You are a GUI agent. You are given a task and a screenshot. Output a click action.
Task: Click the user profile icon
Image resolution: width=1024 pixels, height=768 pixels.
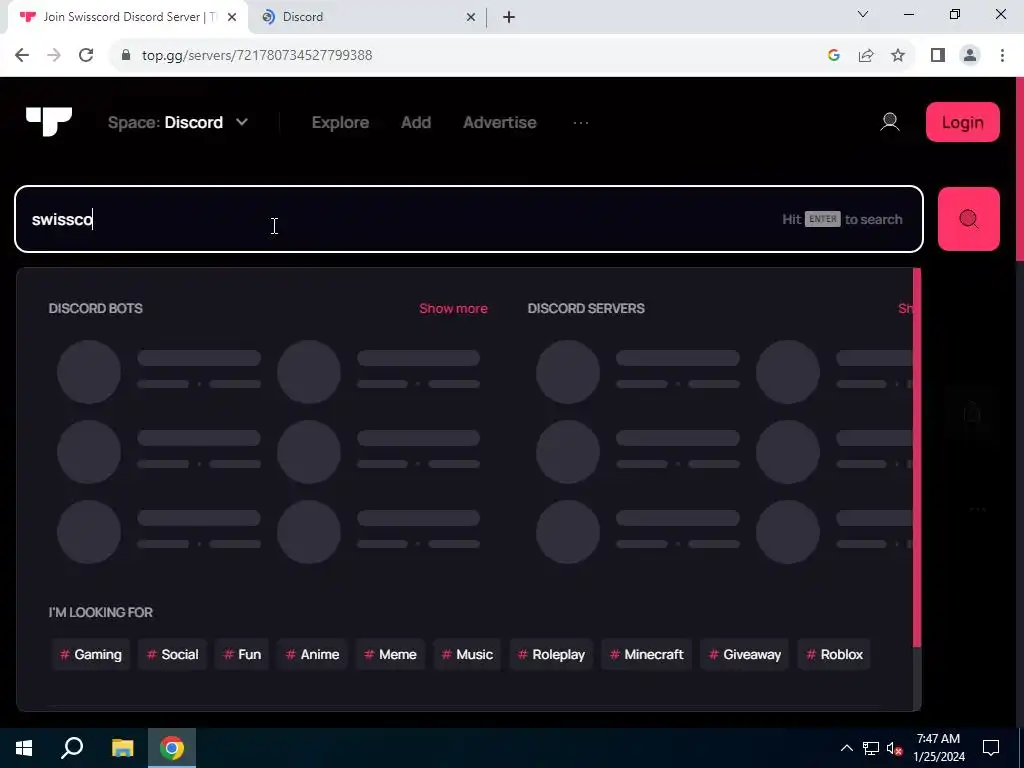[889, 121]
